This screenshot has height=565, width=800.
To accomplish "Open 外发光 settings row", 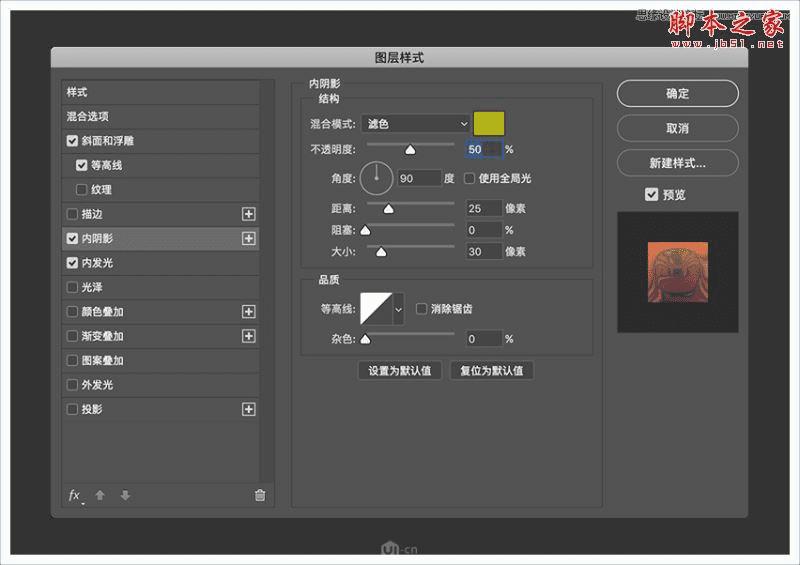I will pos(160,385).
